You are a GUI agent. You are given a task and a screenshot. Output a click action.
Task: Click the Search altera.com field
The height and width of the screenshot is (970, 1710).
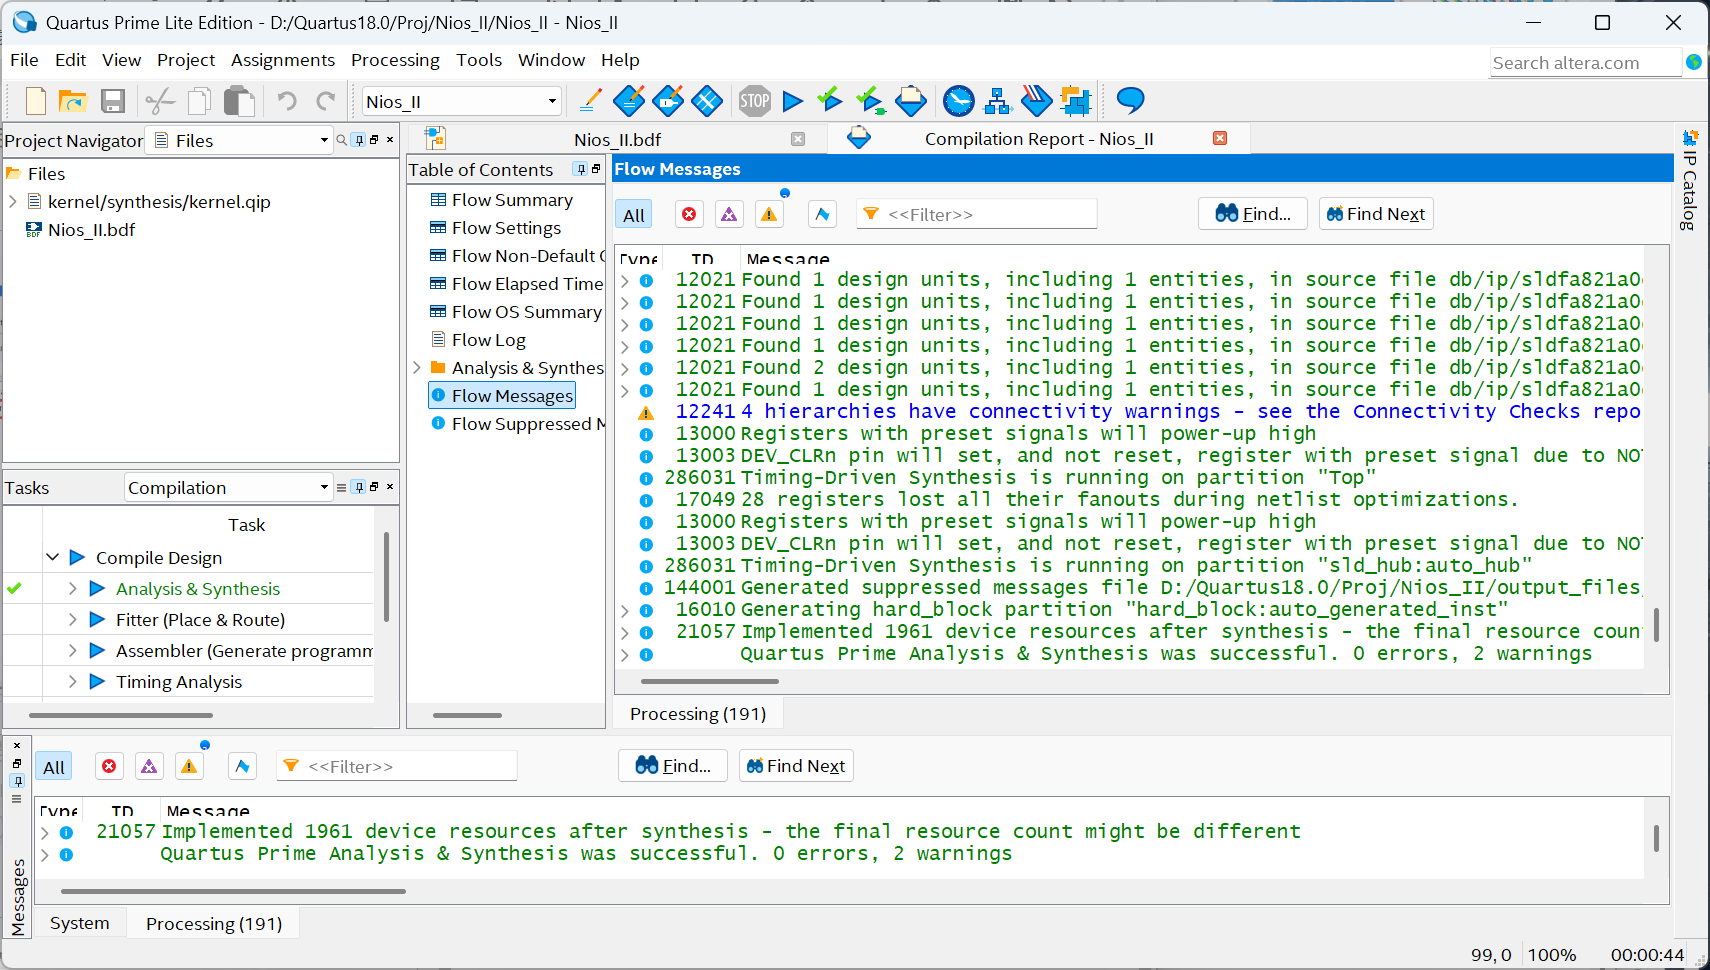1585,62
